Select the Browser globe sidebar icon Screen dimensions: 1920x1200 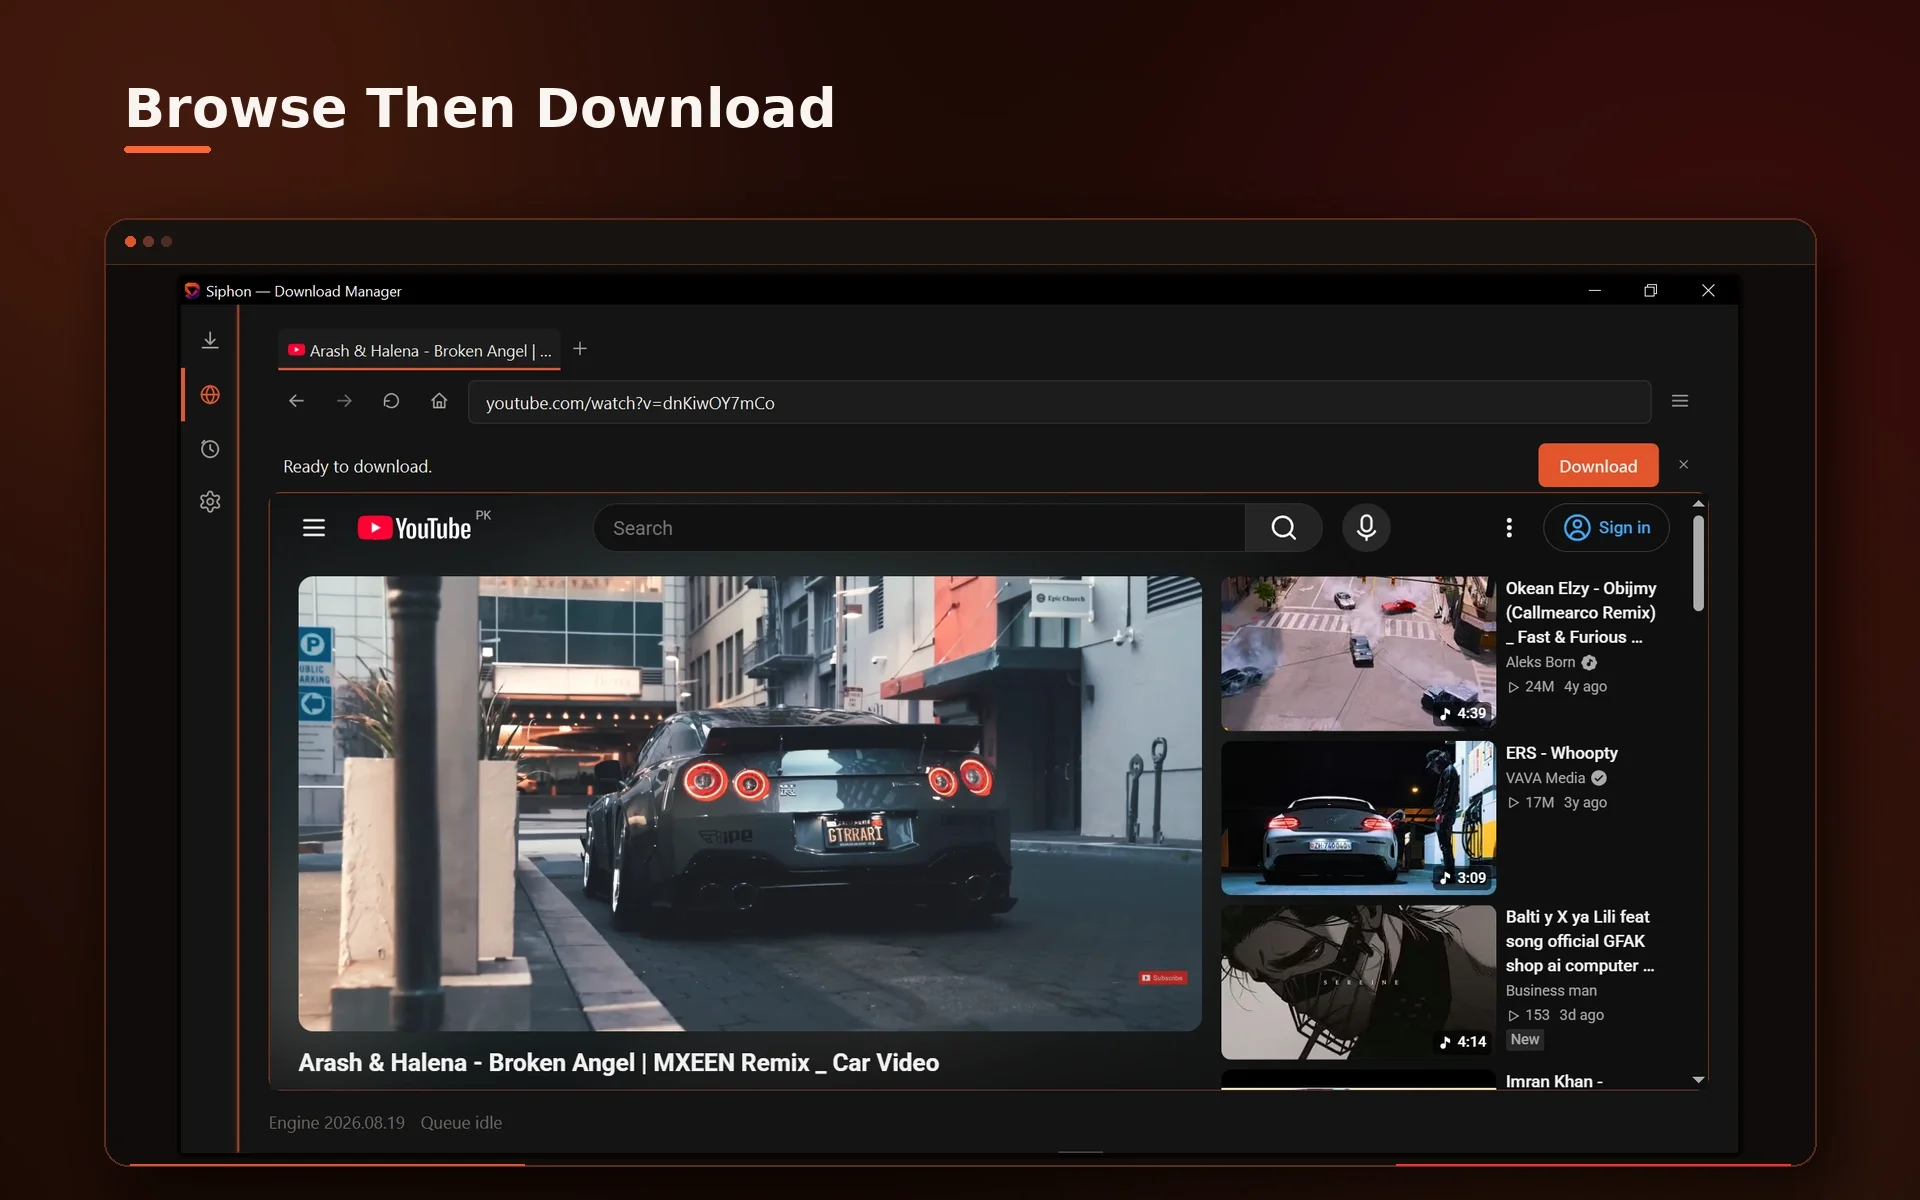pyautogui.click(x=210, y=395)
